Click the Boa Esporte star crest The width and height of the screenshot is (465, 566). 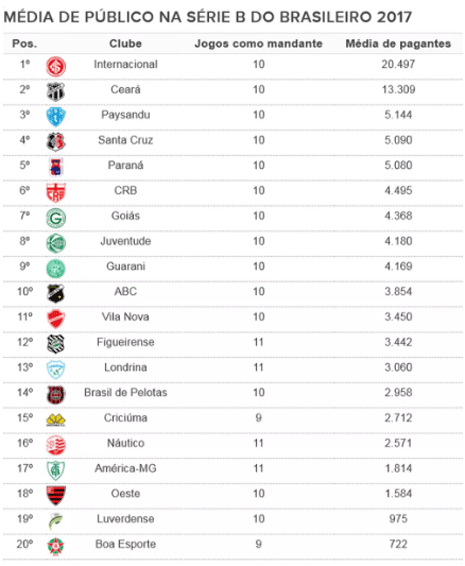tap(56, 546)
